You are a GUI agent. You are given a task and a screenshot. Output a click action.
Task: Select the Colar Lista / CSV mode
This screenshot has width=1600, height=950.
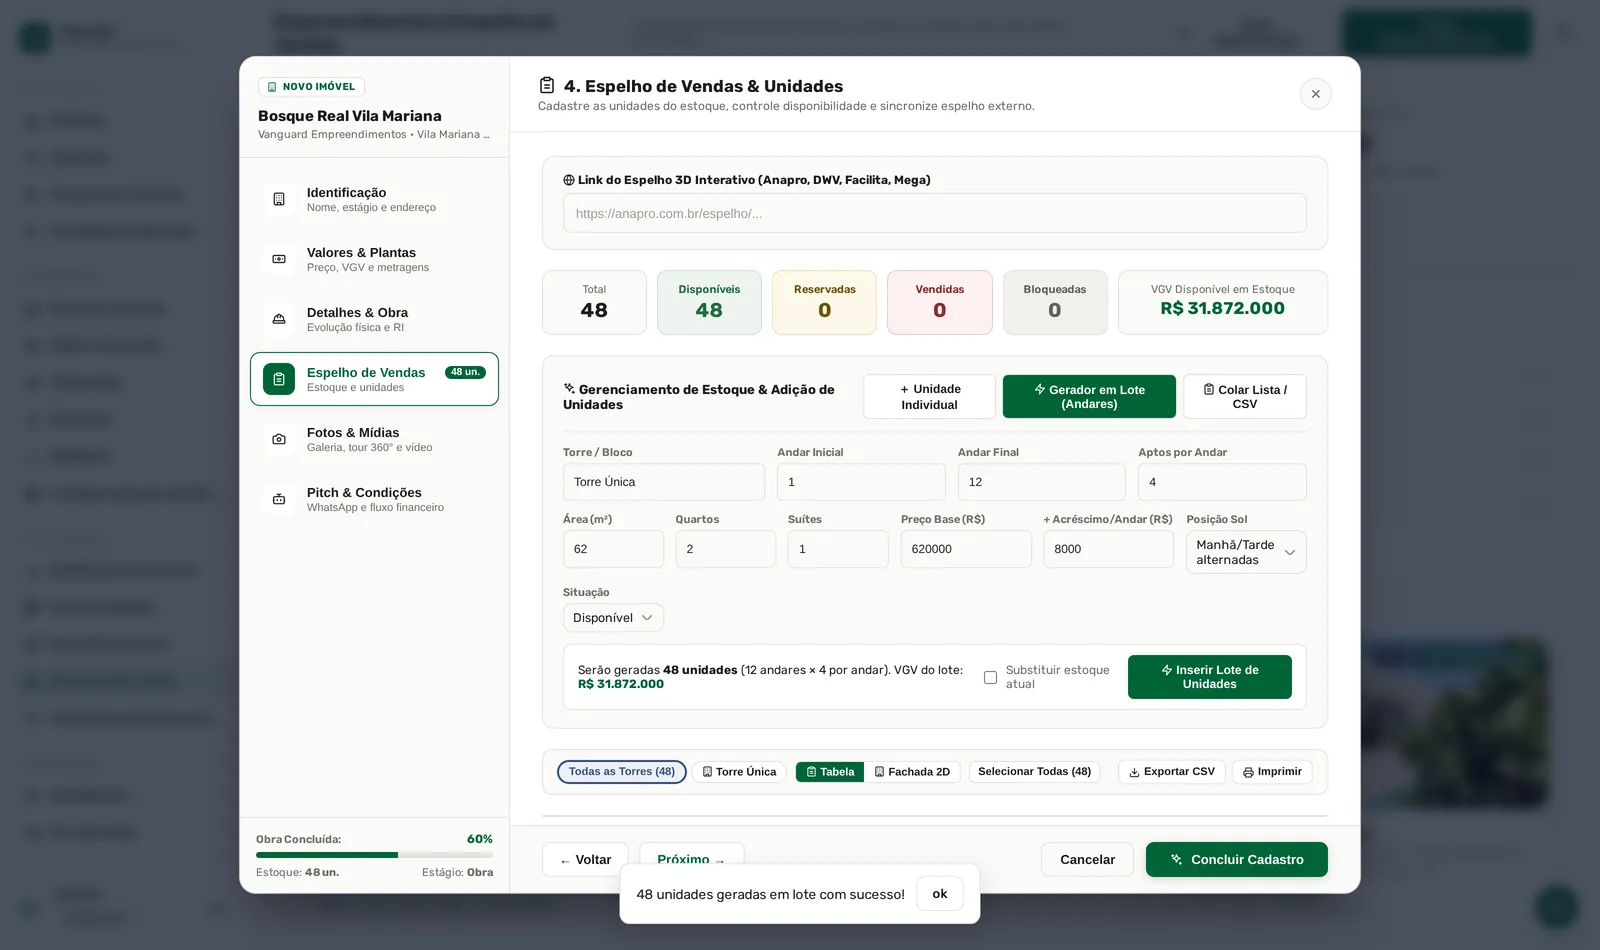[1245, 396]
